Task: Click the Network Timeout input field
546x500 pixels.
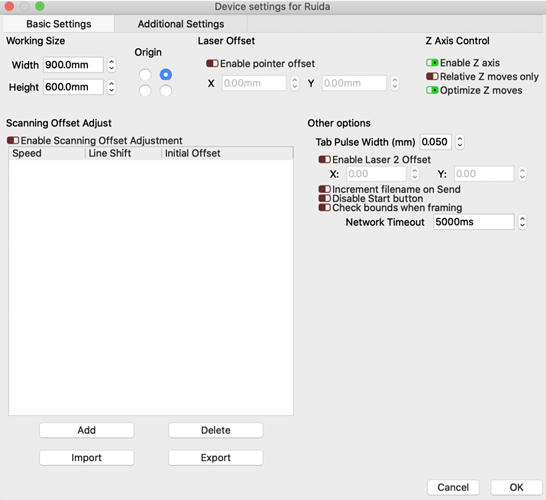Action: coord(474,222)
